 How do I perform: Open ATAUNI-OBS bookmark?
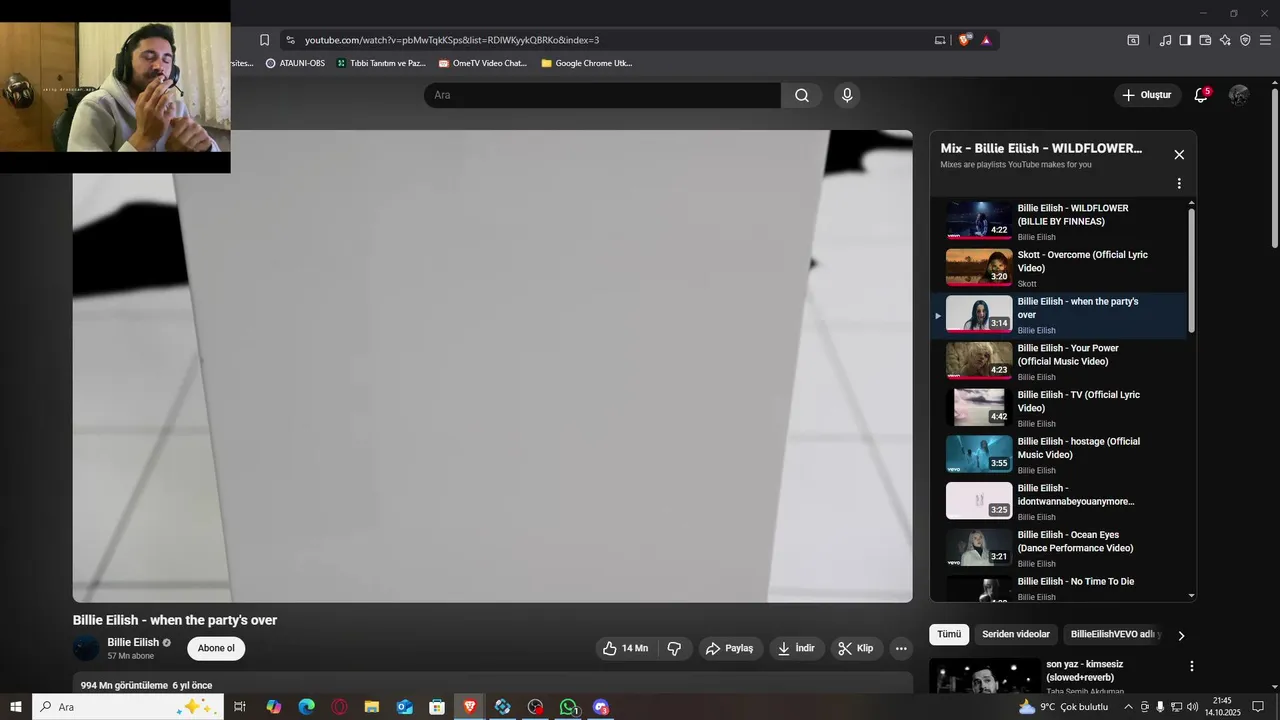point(295,63)
